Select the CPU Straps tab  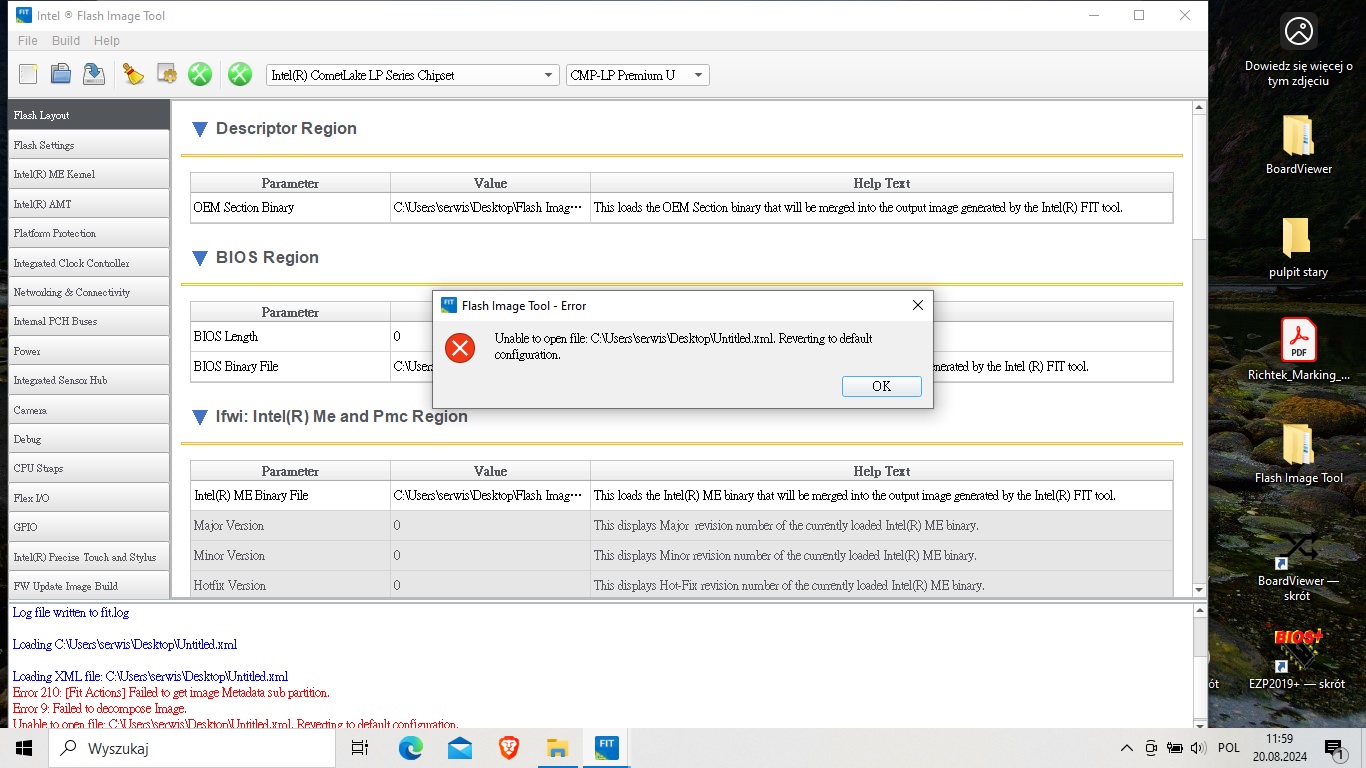(89, 468)
